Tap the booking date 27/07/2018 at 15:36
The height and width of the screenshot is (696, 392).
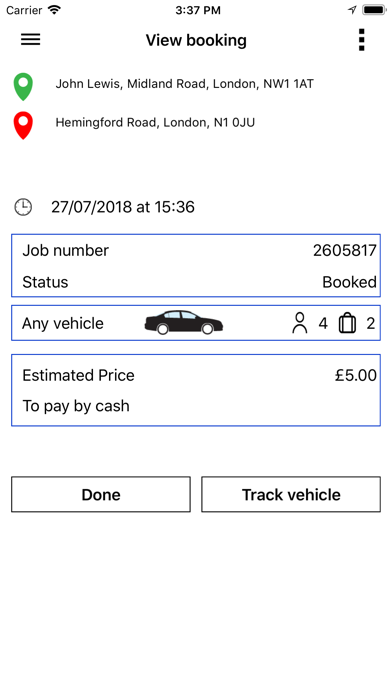click(x=123, y=207)
